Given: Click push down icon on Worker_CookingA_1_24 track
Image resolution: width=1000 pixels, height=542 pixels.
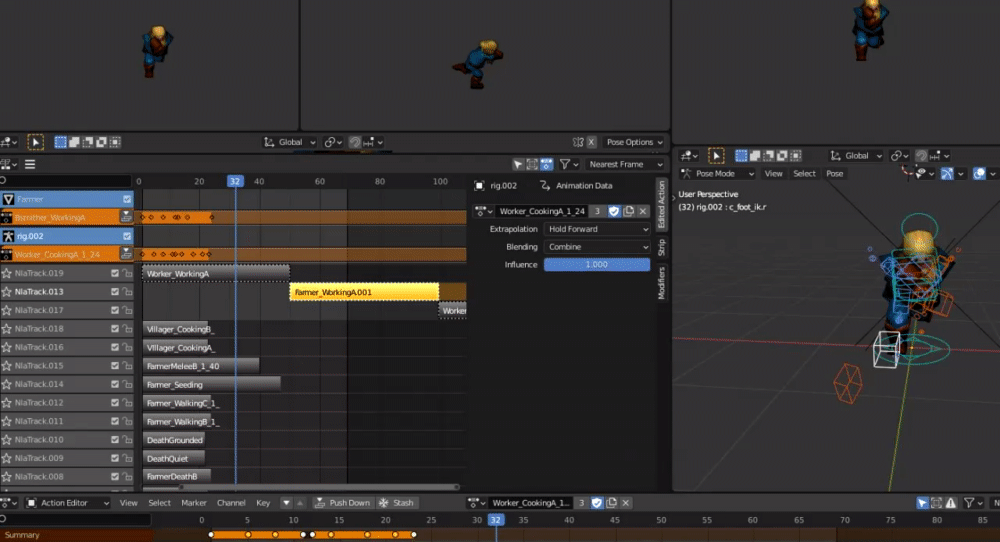Looking at the screenshot, I should [x=127, y=255].
